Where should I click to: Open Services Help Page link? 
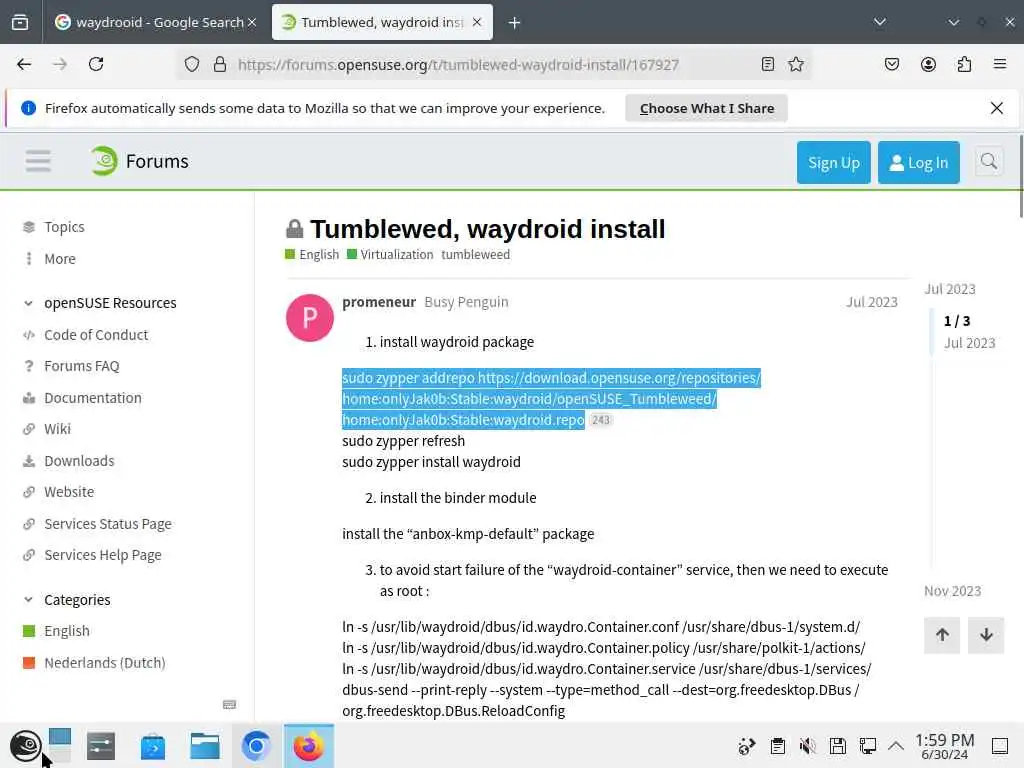click(x=103, y=555)
